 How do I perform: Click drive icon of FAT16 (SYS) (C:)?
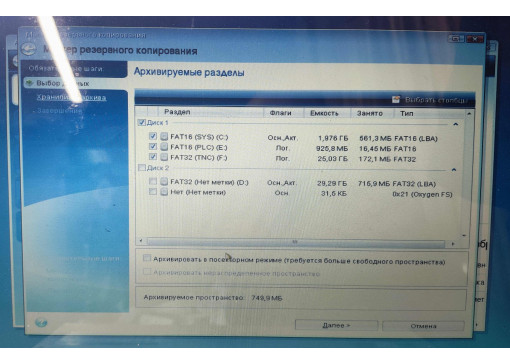click(164, 136)
